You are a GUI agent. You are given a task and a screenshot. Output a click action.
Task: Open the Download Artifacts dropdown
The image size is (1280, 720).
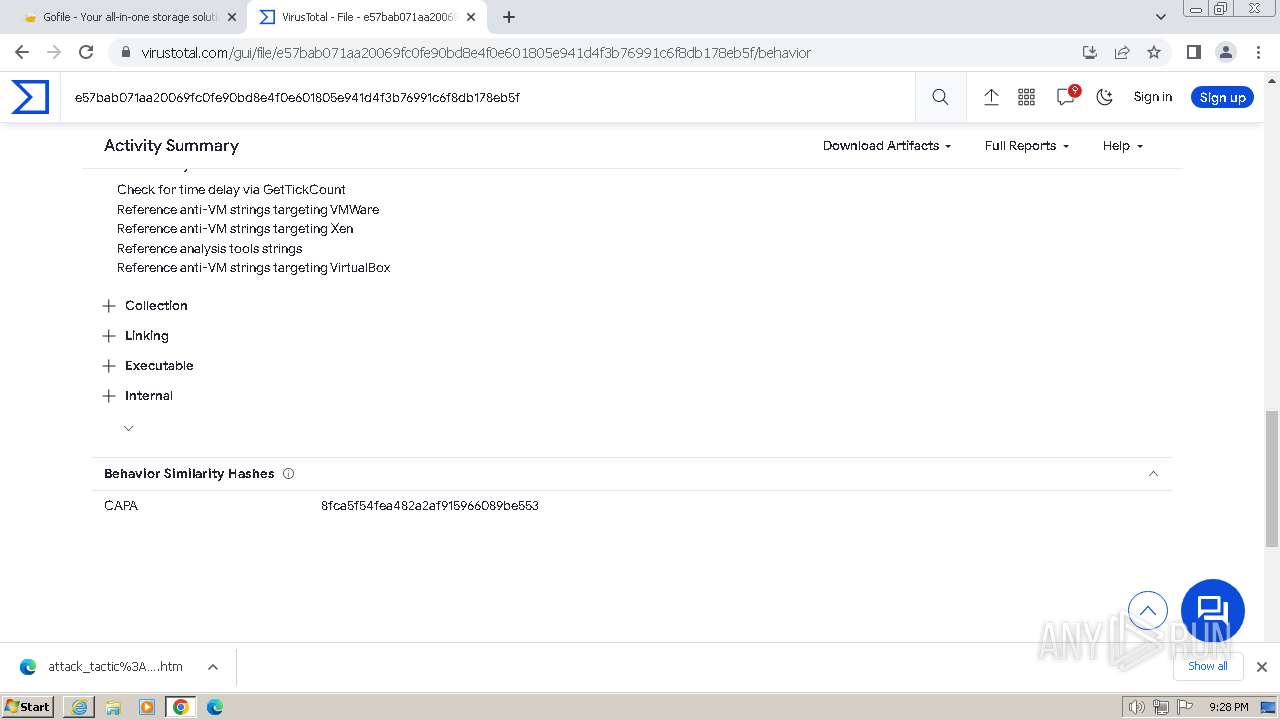pyautogui.click(x=886, y=146)
